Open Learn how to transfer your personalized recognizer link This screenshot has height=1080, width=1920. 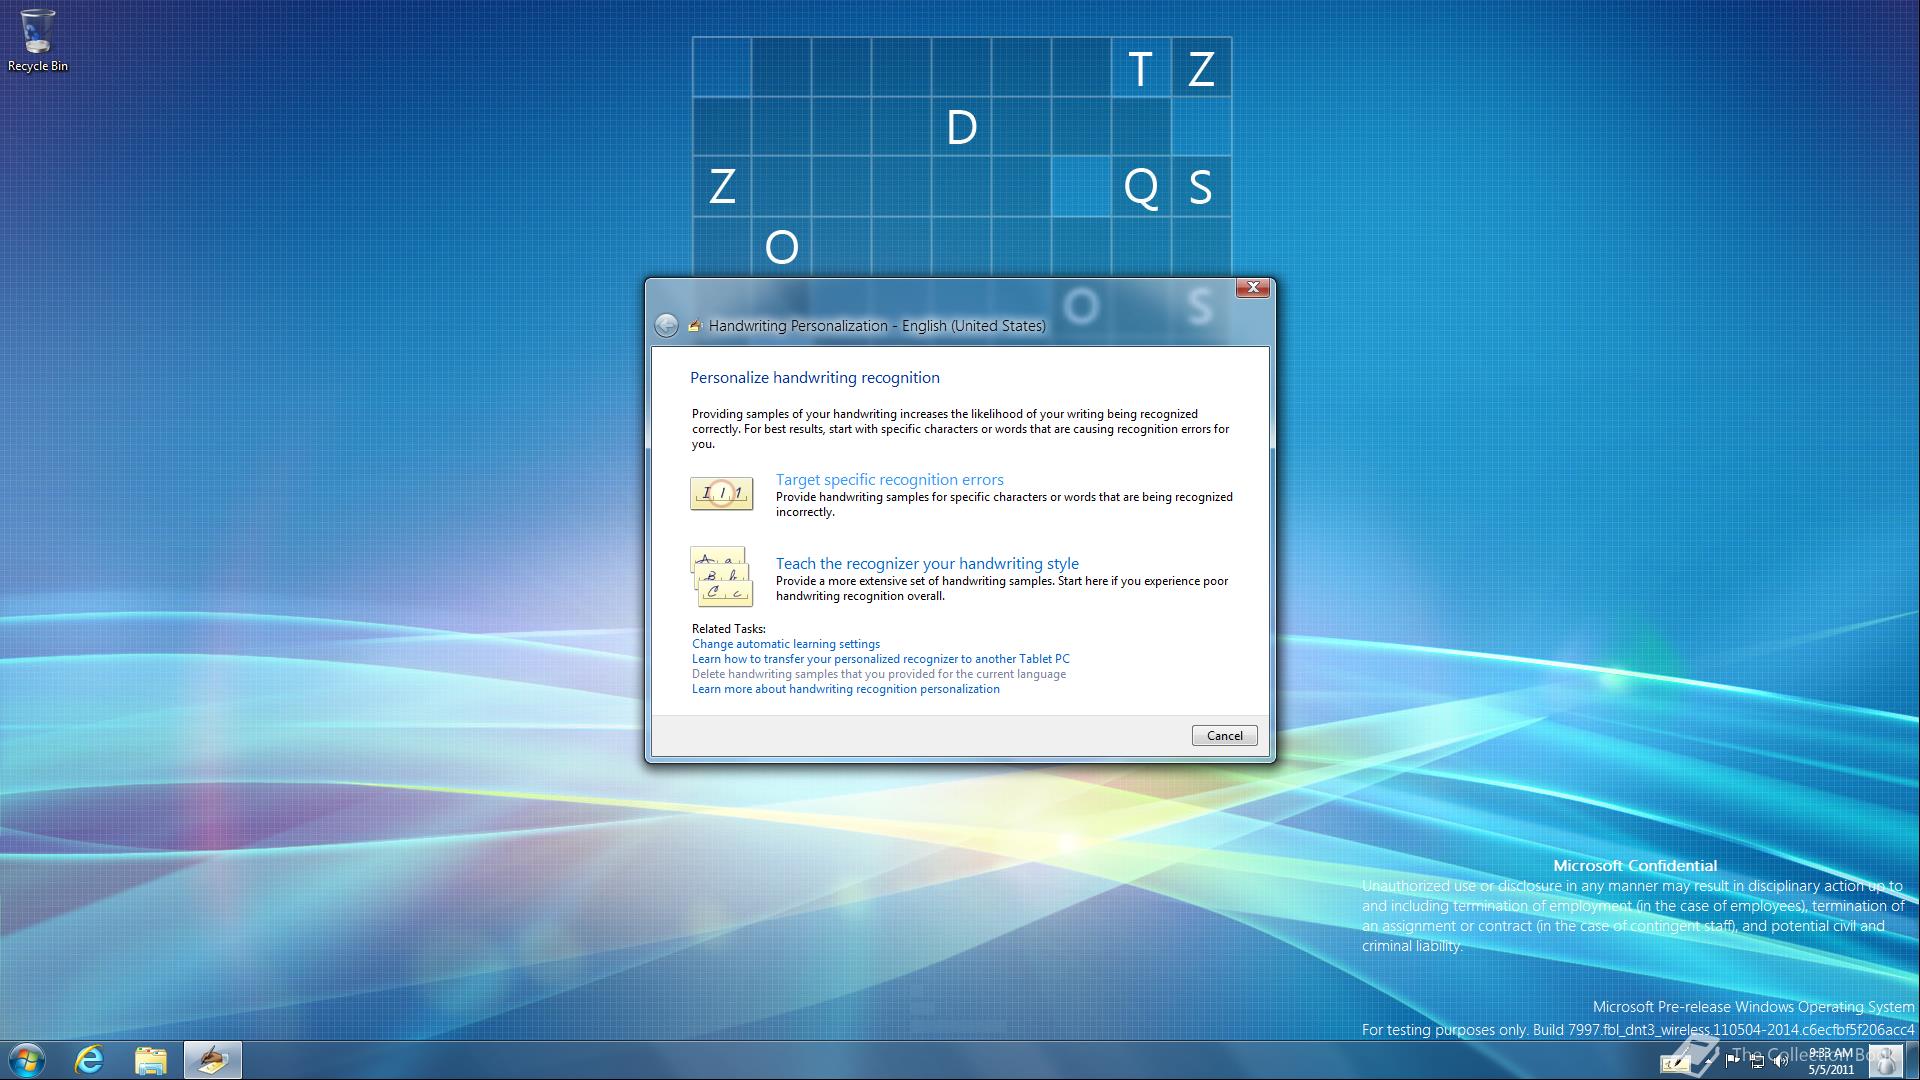(x=880, y=659)
